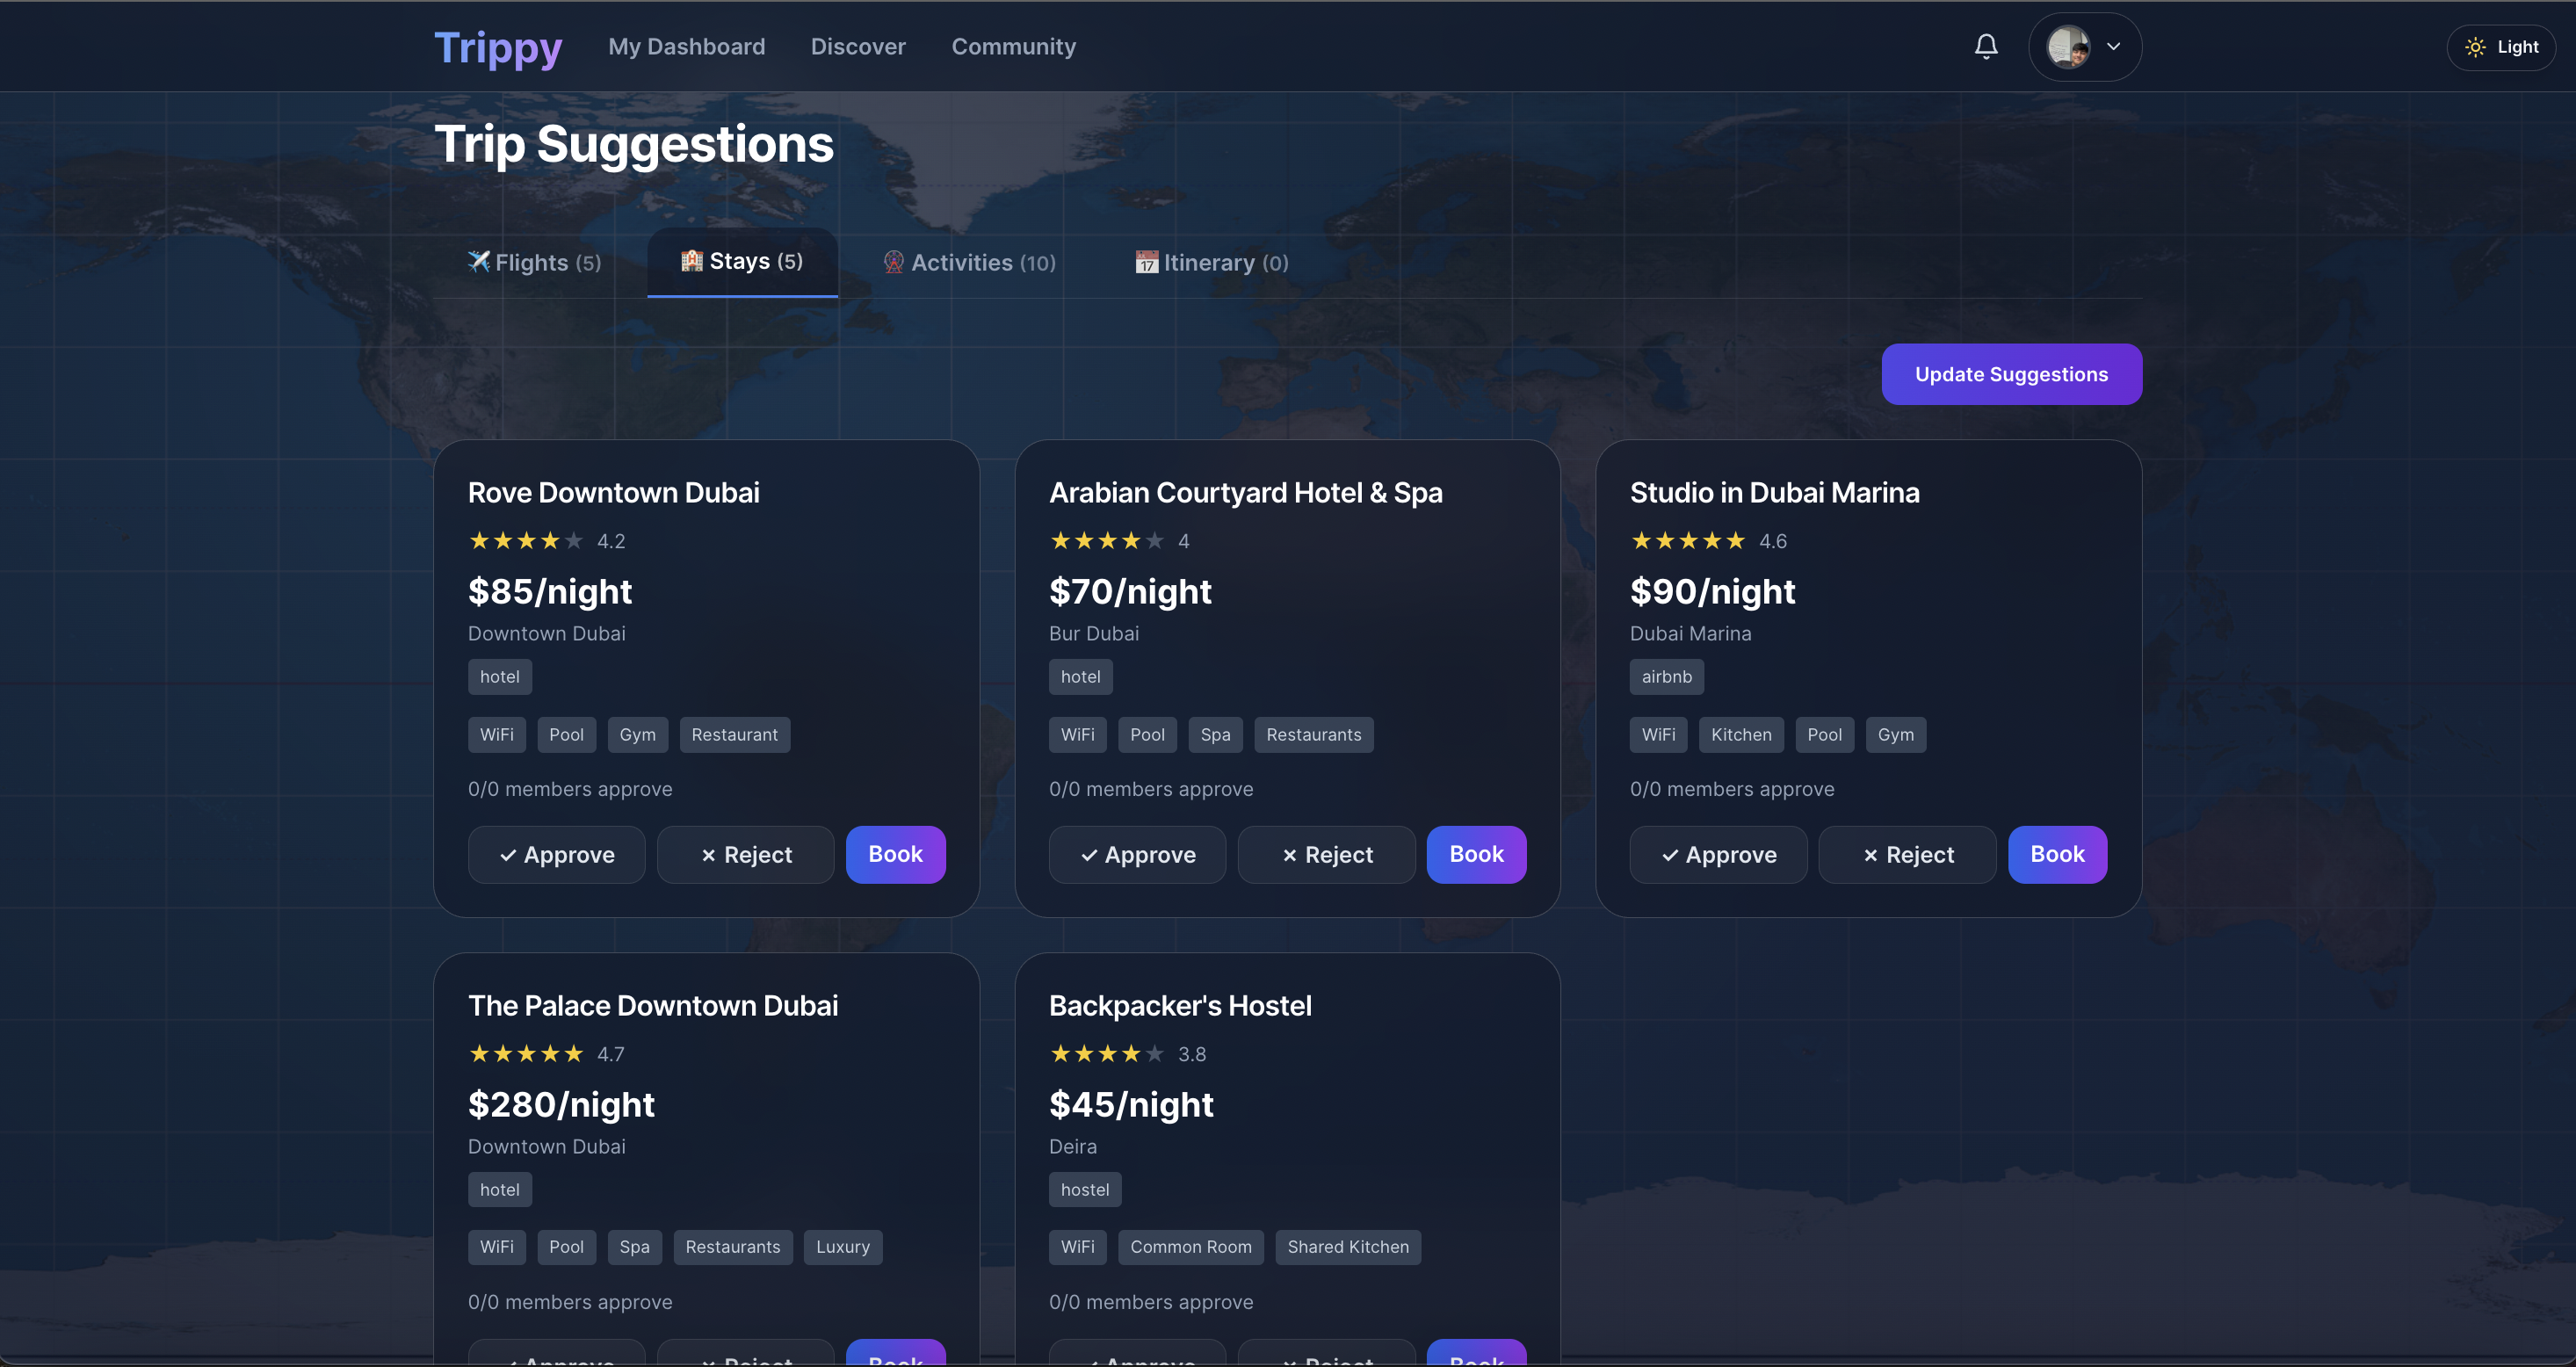Click the Trippy logo
This screenshot has height=1367, width=2576.
(498, 47)
